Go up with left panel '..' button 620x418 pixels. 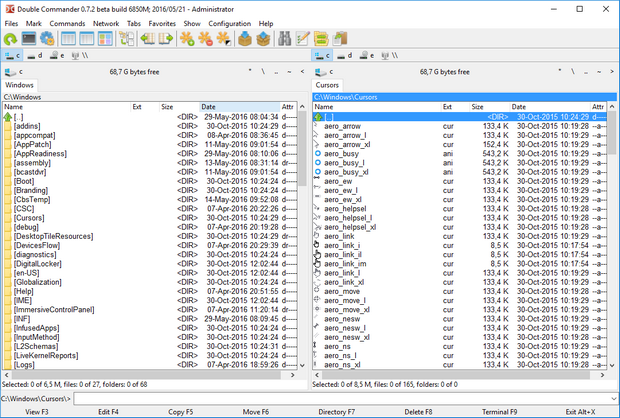tap(276, 72)
